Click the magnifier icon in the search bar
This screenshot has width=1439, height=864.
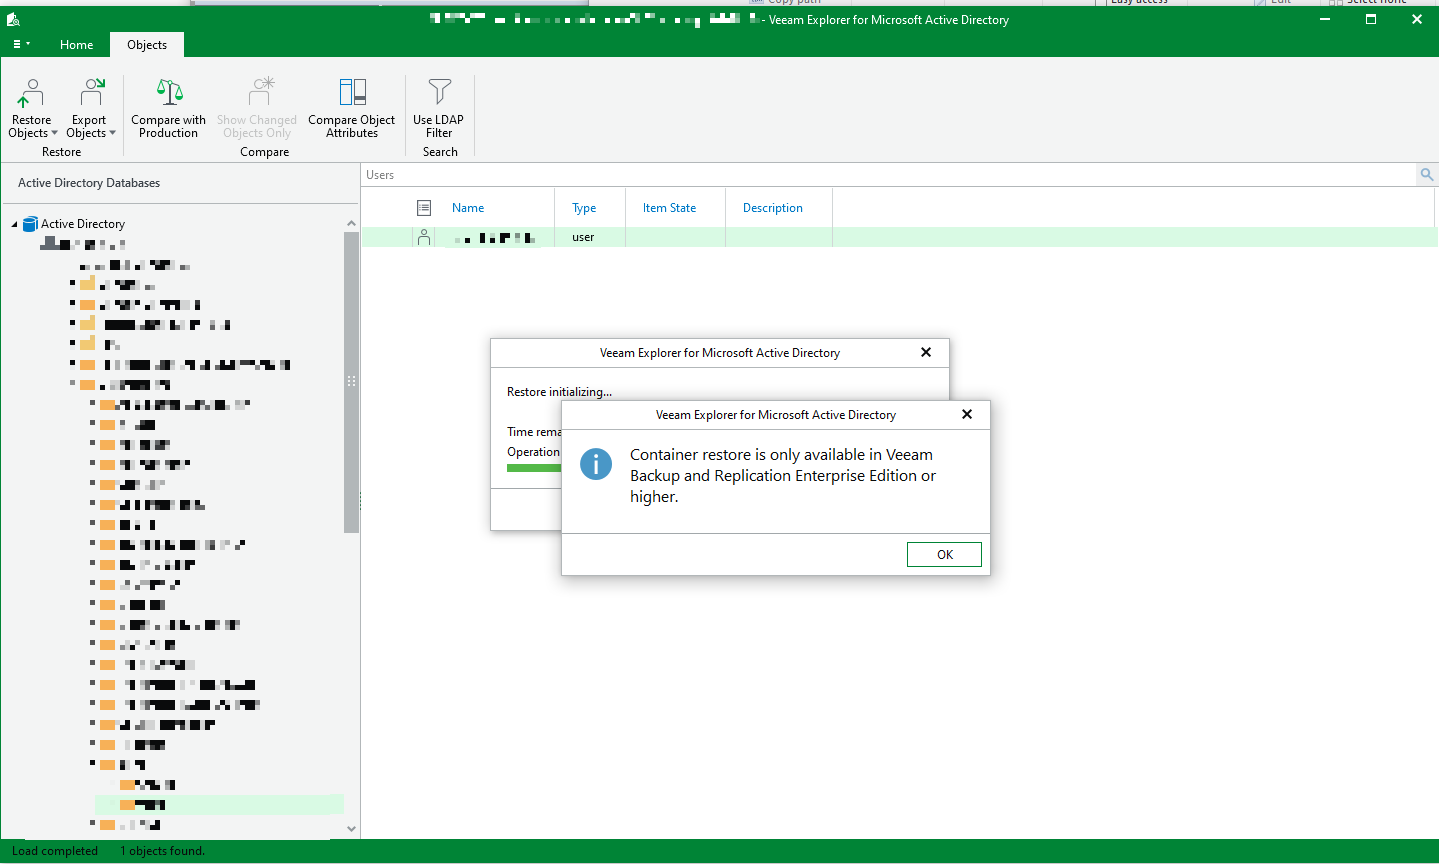1427,175
